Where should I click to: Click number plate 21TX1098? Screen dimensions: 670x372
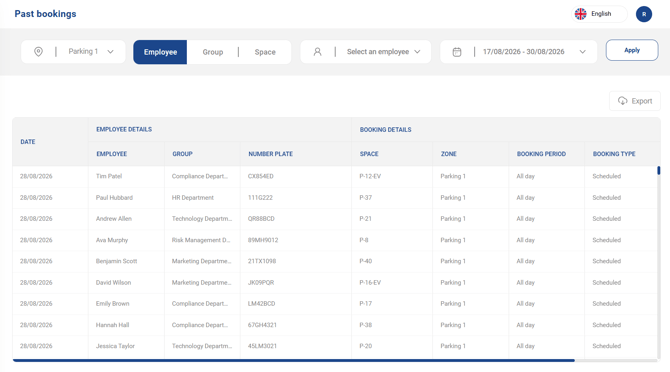pyautogui.click(x=262, y=261)
